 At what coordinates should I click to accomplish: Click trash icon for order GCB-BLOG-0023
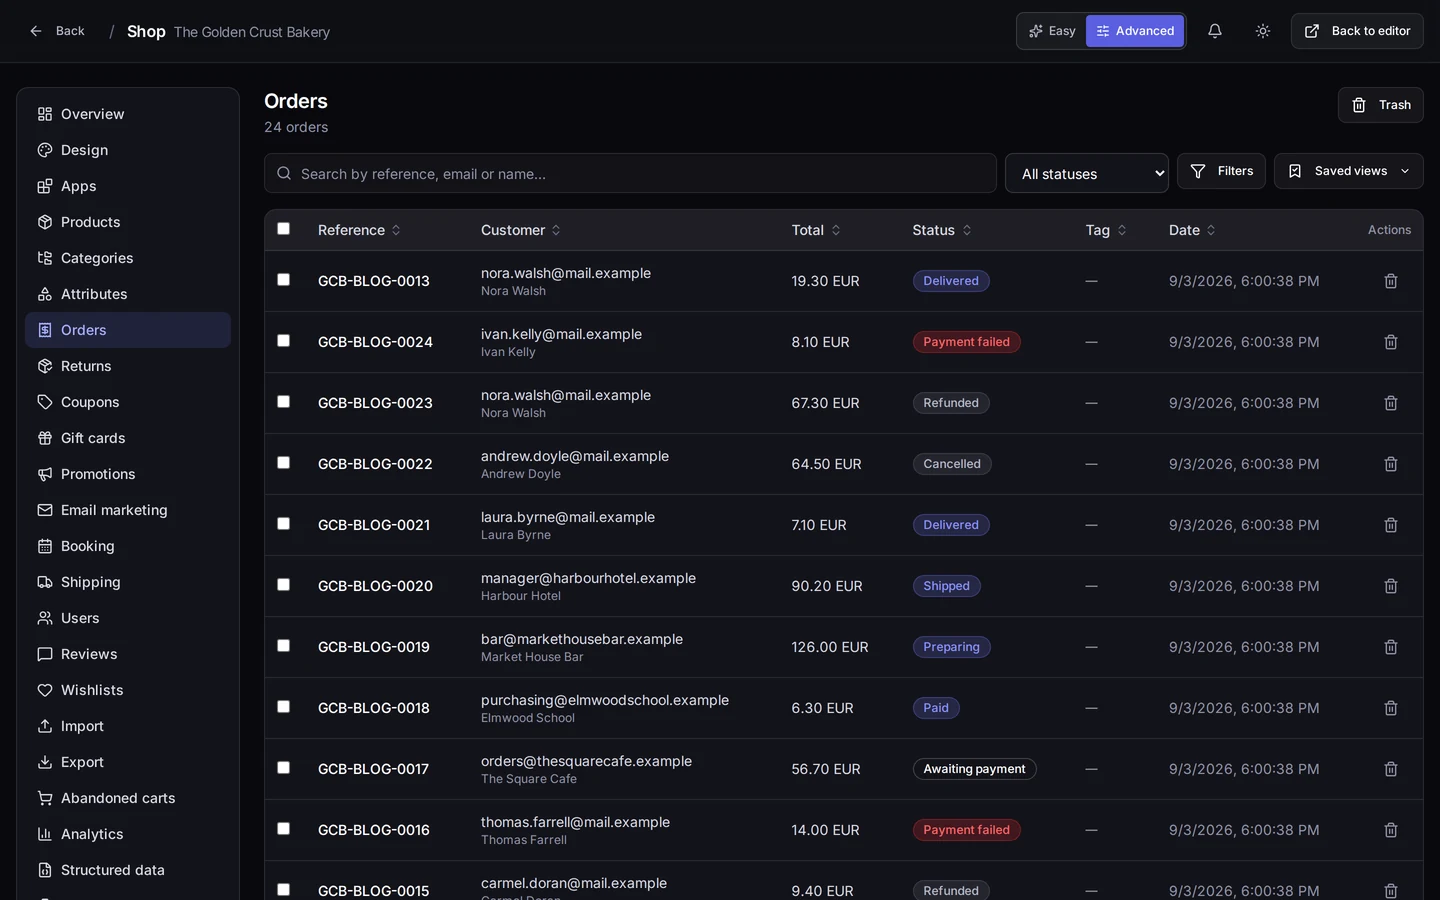1391,403
